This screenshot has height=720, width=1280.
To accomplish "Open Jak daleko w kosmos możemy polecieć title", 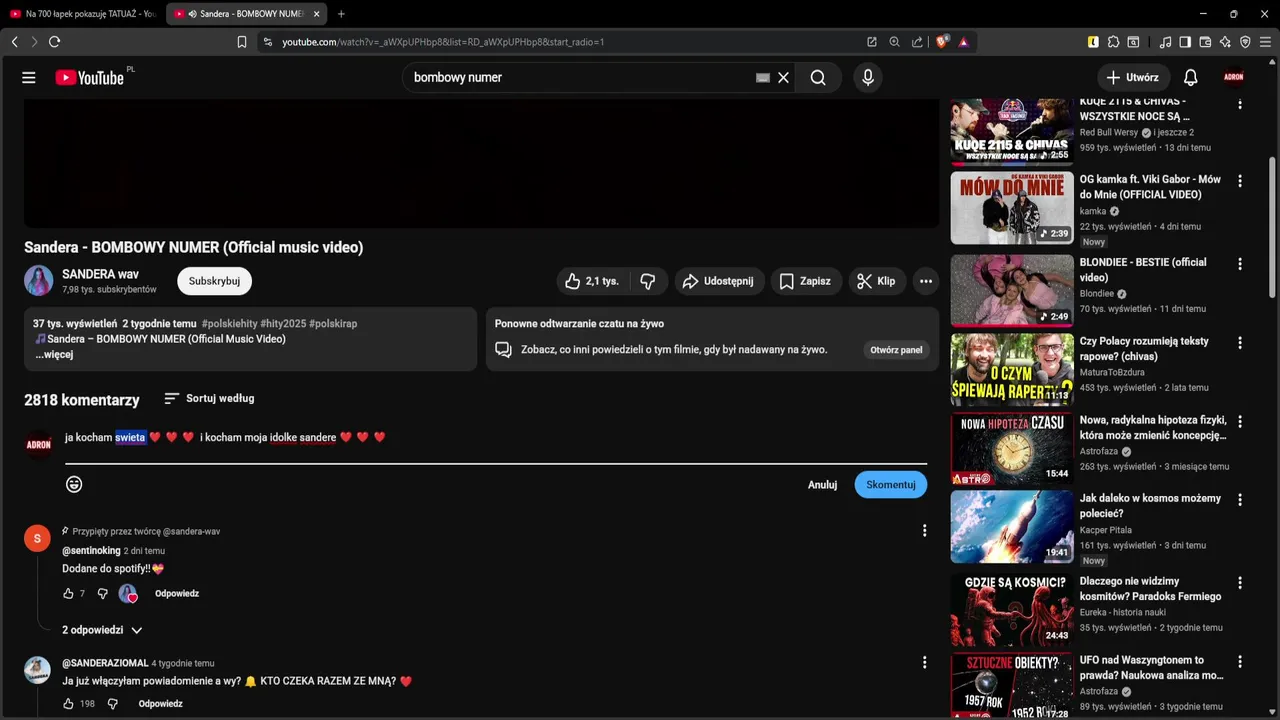I will point(1150,506).
